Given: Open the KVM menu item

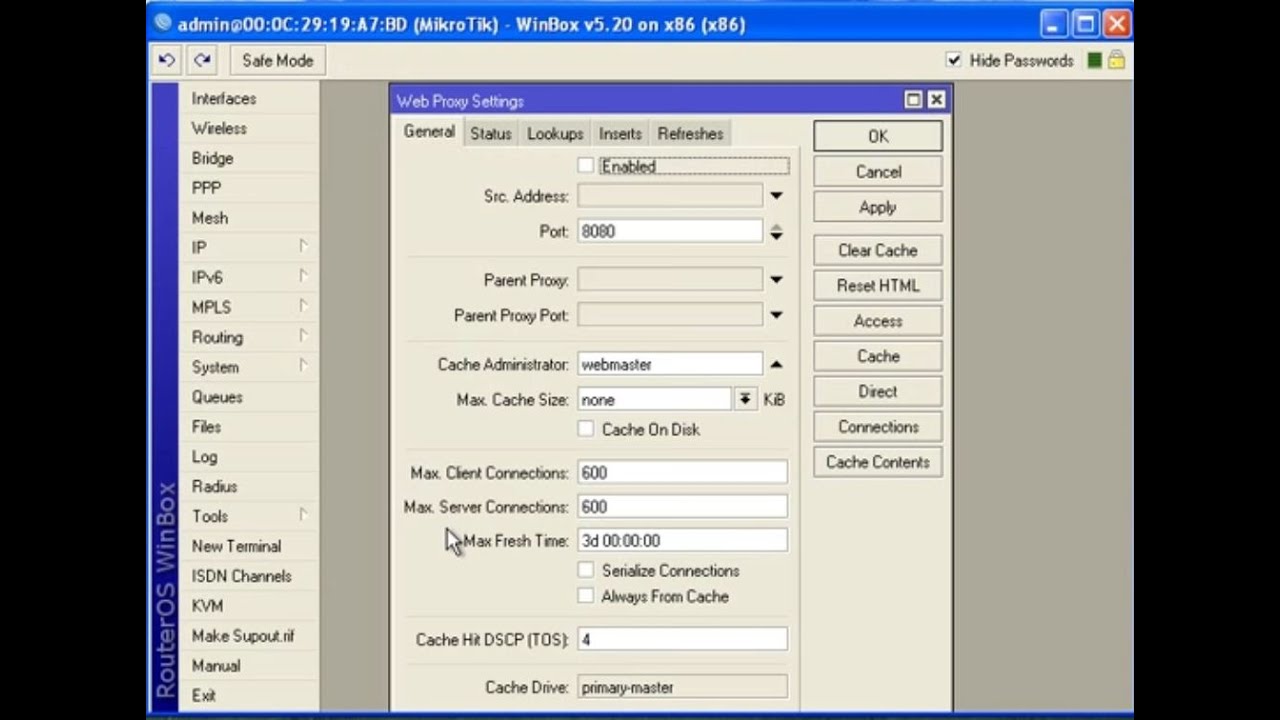Looking at the screenshot, I should point(207,606).
